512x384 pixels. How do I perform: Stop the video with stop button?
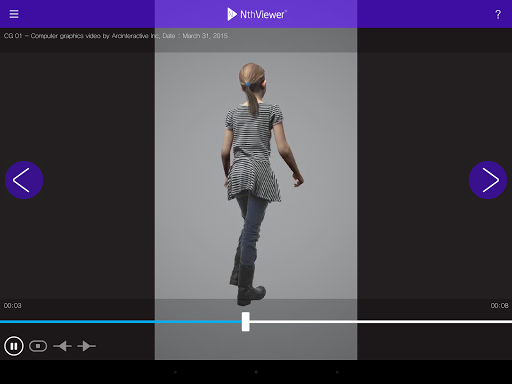(38, 346)
